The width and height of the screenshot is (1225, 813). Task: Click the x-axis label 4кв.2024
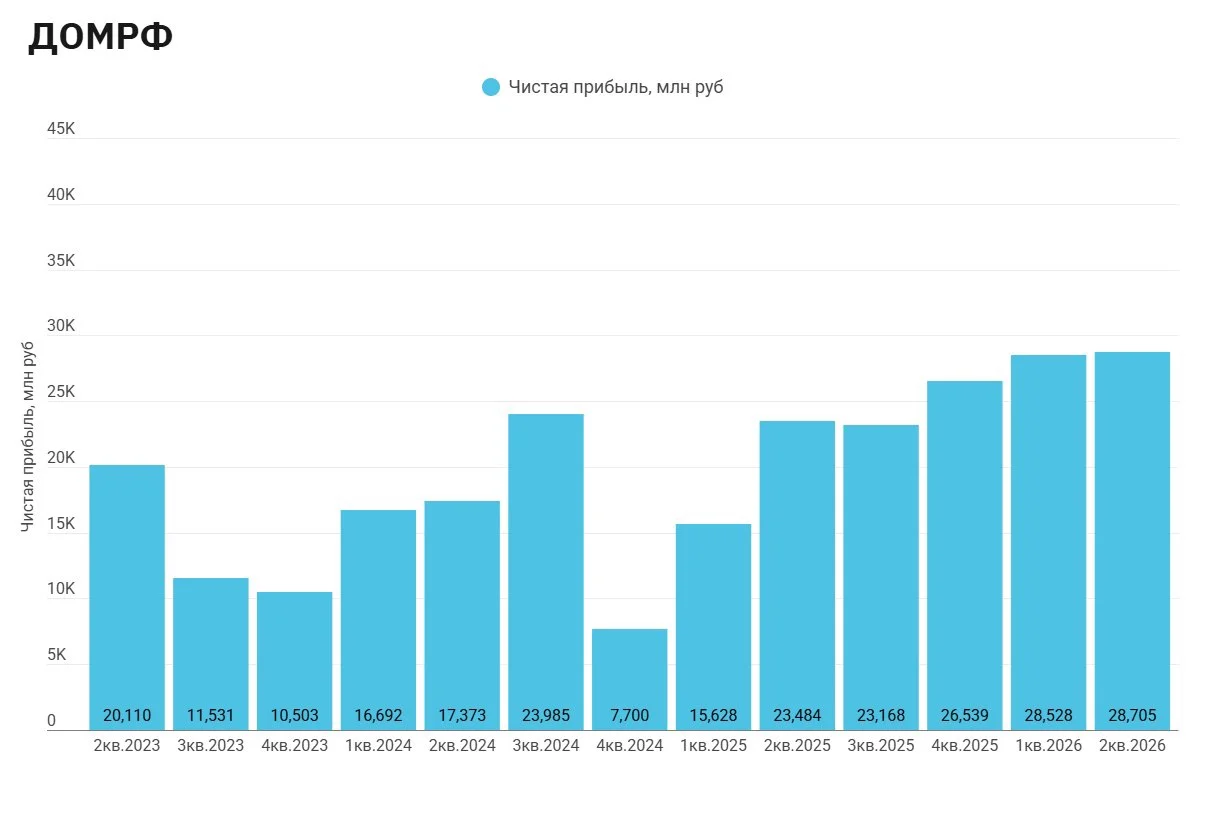(630, 746)
